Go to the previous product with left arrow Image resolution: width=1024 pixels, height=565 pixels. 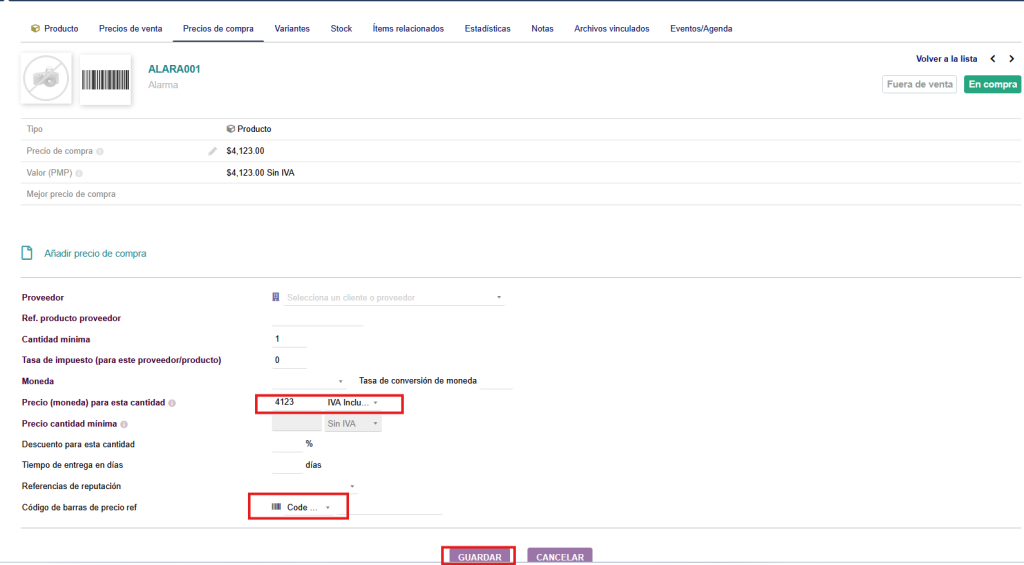(x=992, y=59)
